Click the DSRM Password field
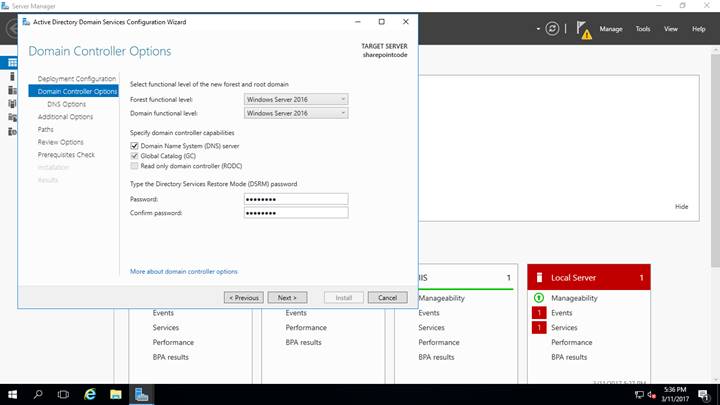 click(296, 199)
